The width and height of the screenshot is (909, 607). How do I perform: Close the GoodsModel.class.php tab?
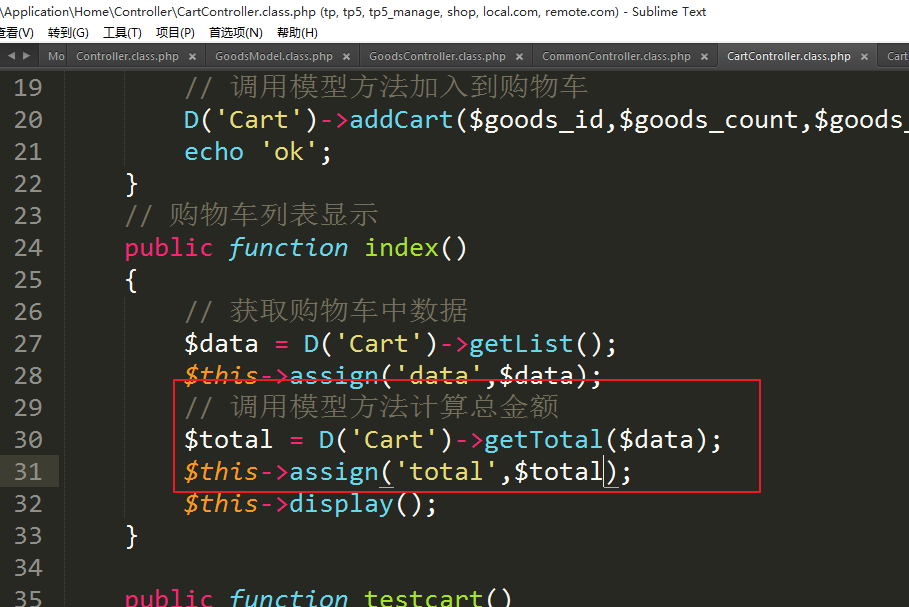(348, 57)
